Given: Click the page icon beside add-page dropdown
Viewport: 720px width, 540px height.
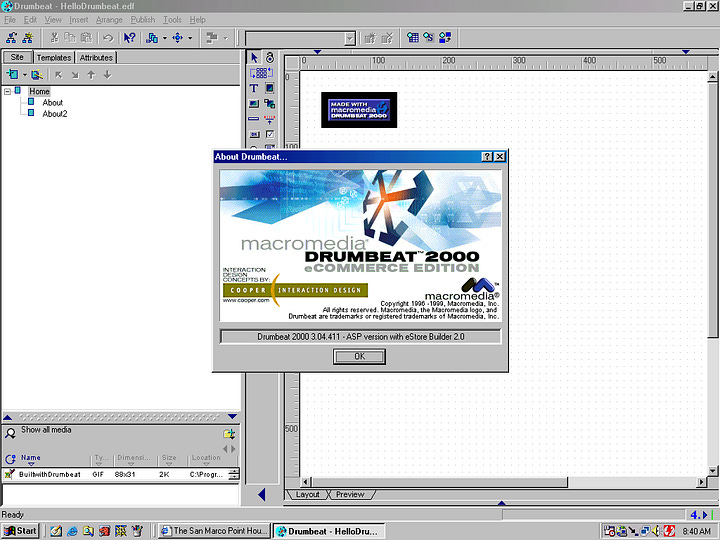Looking at the screenshot, I should [x=37, y=74].
